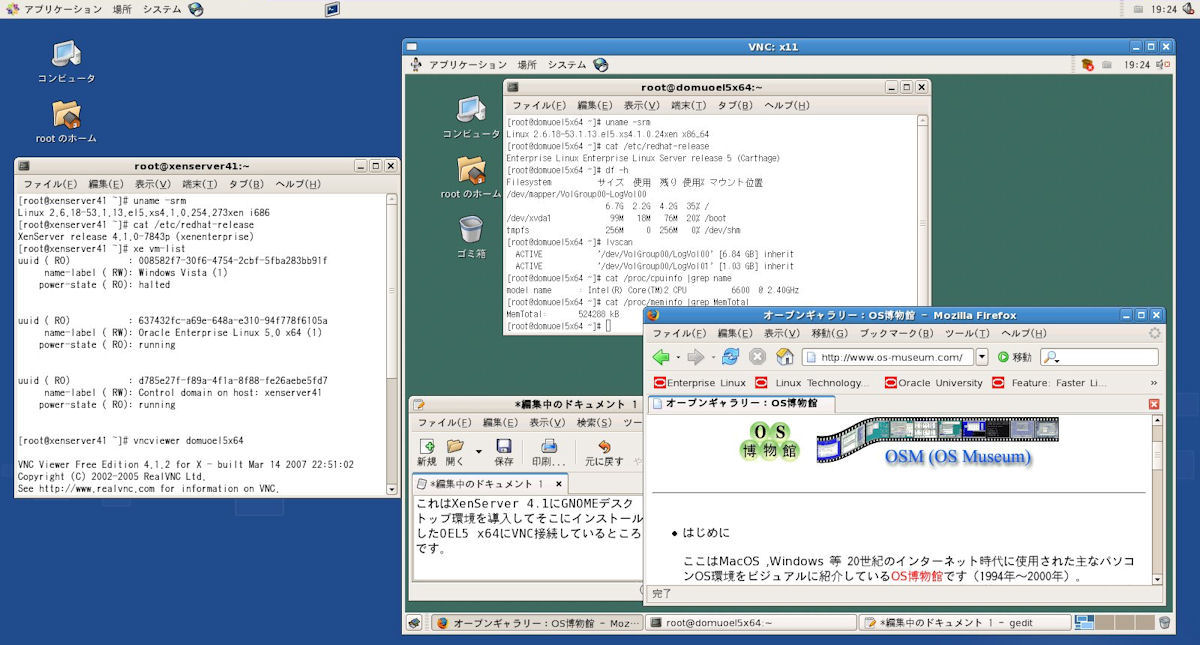Close the Firefox tab with red X button
1200x645 pixels.
(1154, 404)
